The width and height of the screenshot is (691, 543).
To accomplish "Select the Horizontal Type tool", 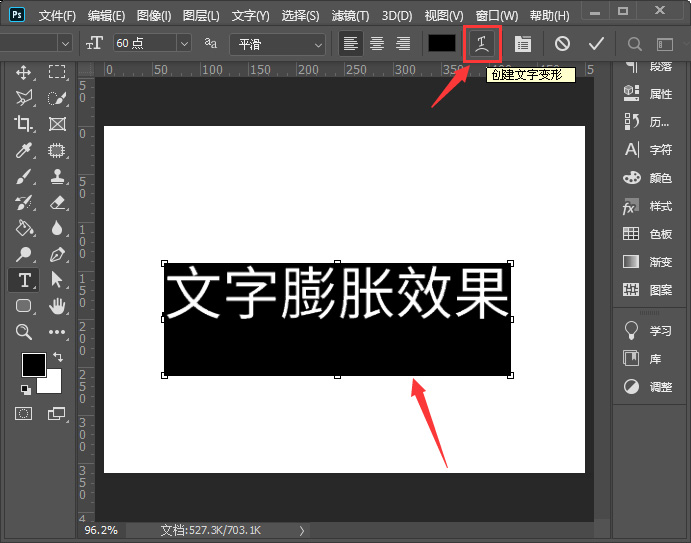I will click(24, 280).
